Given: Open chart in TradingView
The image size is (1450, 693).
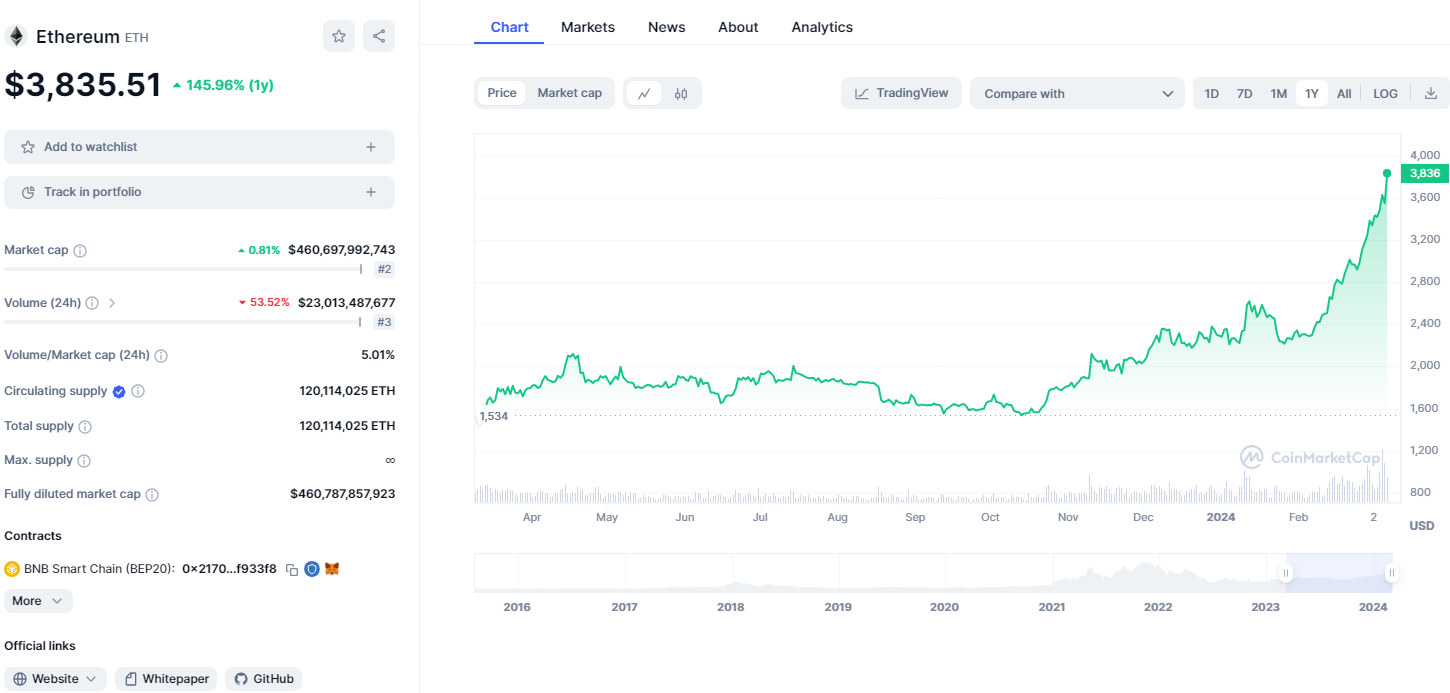Looking at the screenshot, I should [901, 93].
